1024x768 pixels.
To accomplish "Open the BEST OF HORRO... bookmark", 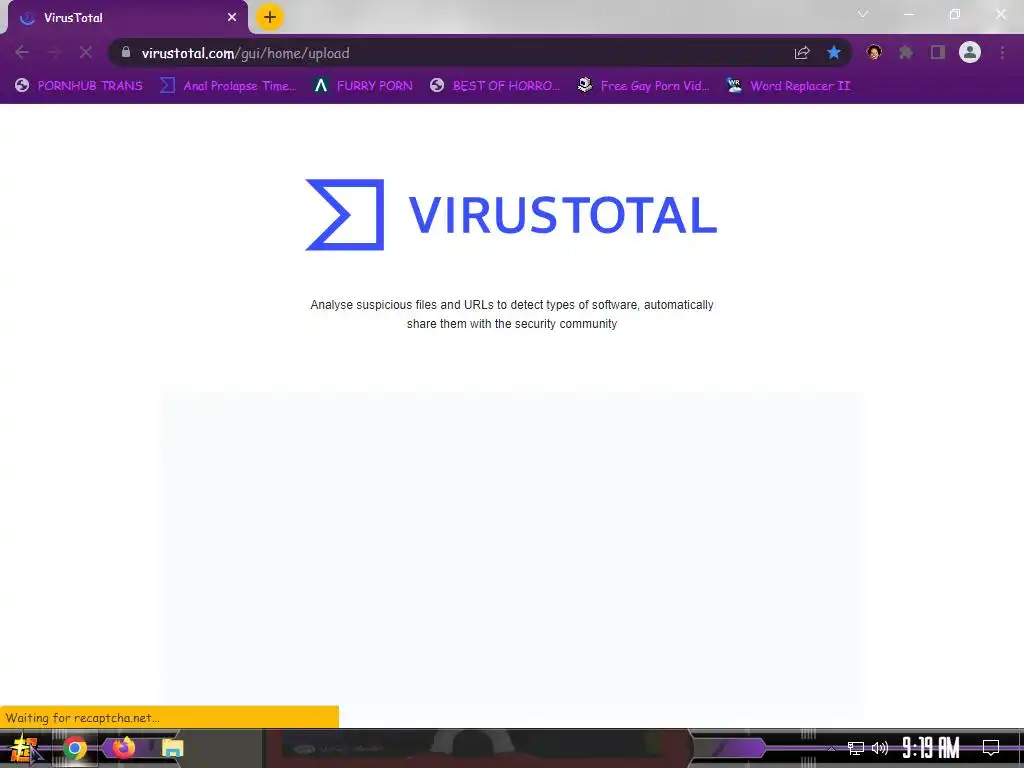I will click(x=495, y=86).
